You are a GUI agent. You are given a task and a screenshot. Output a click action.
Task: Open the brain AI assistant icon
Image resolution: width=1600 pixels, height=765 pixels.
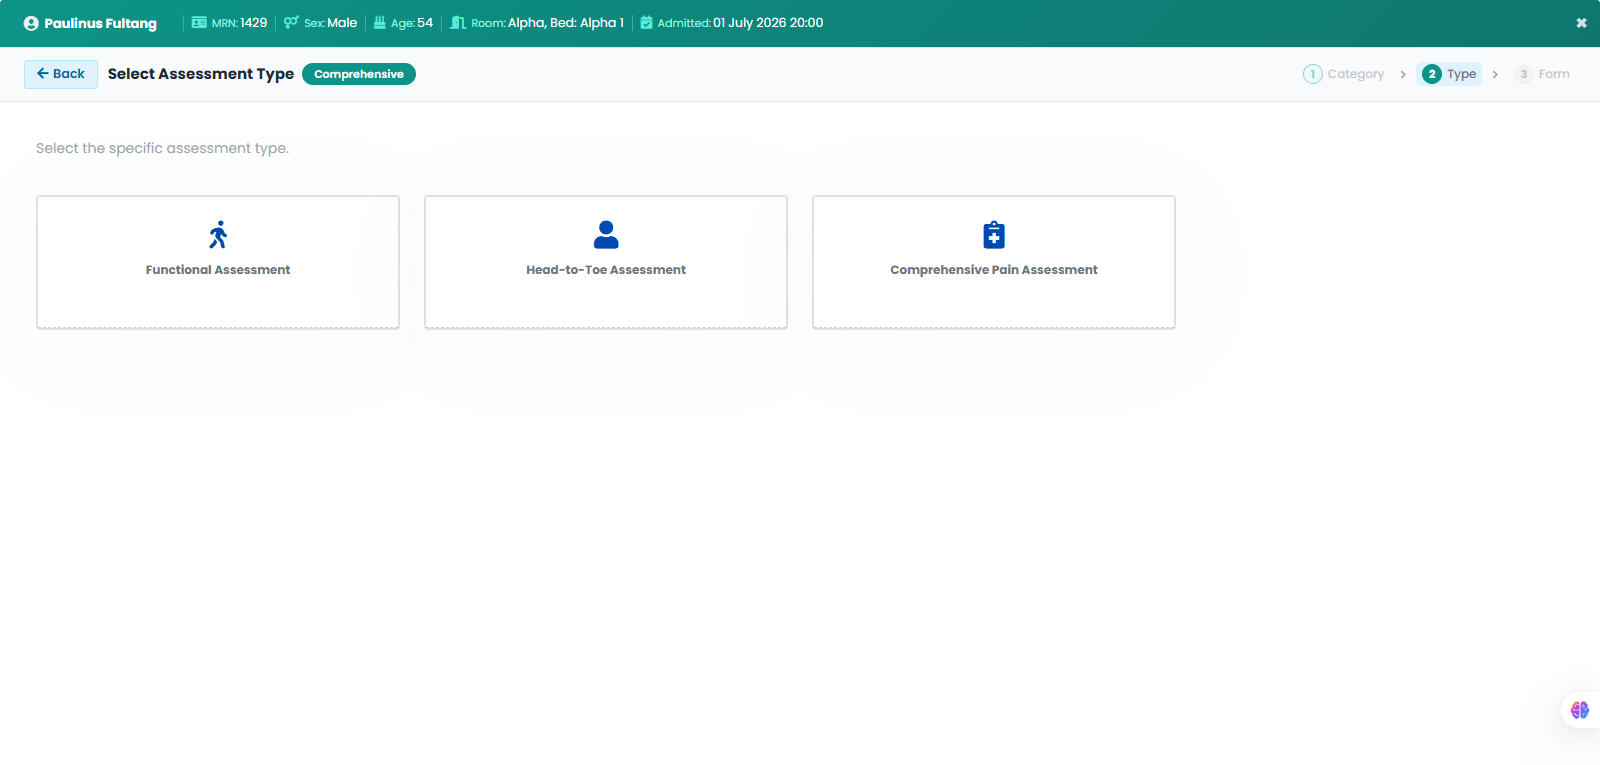click(1580, 710)
